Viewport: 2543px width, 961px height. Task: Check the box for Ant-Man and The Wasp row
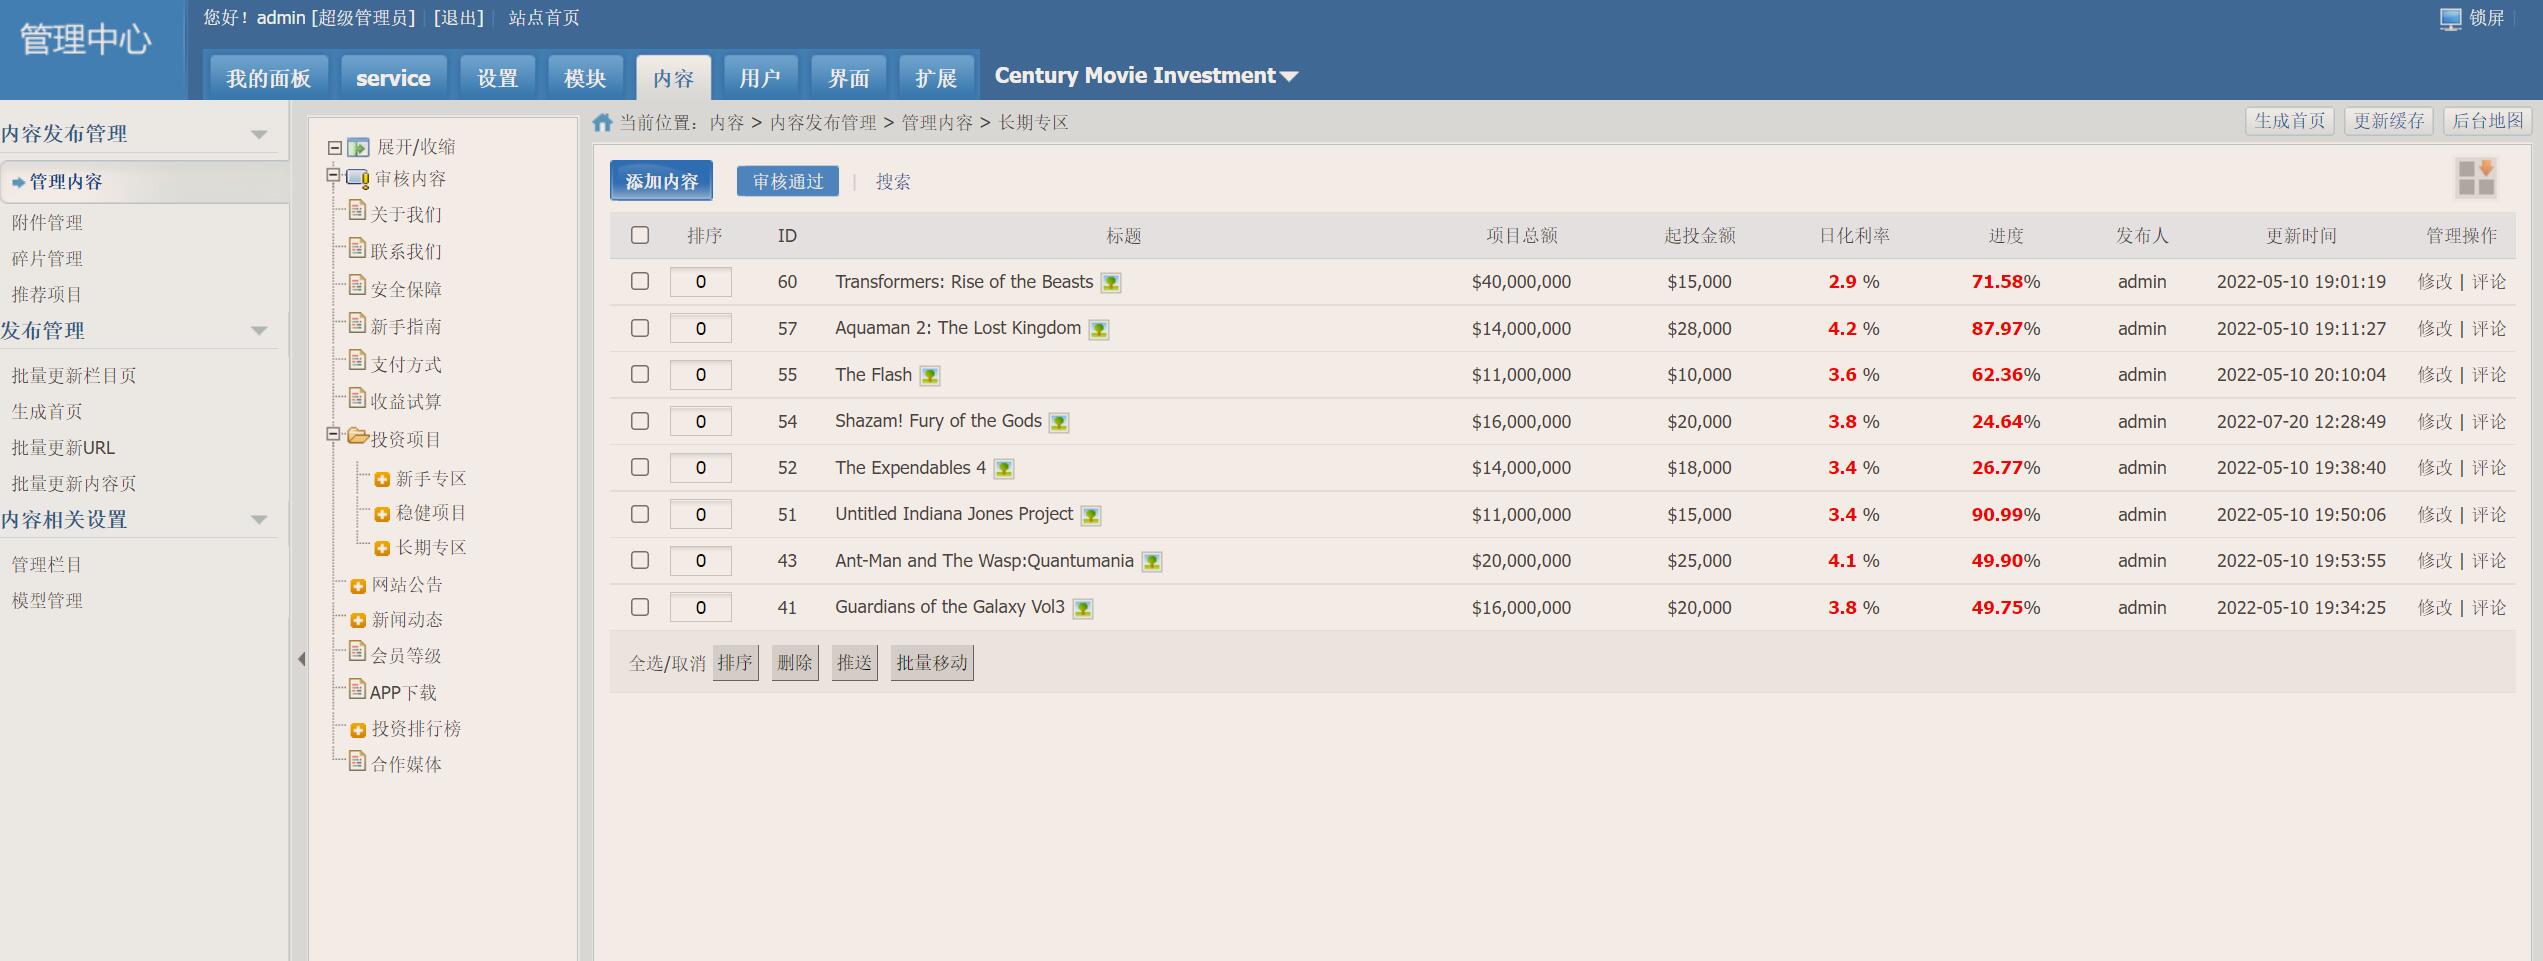tap(640, 560)
